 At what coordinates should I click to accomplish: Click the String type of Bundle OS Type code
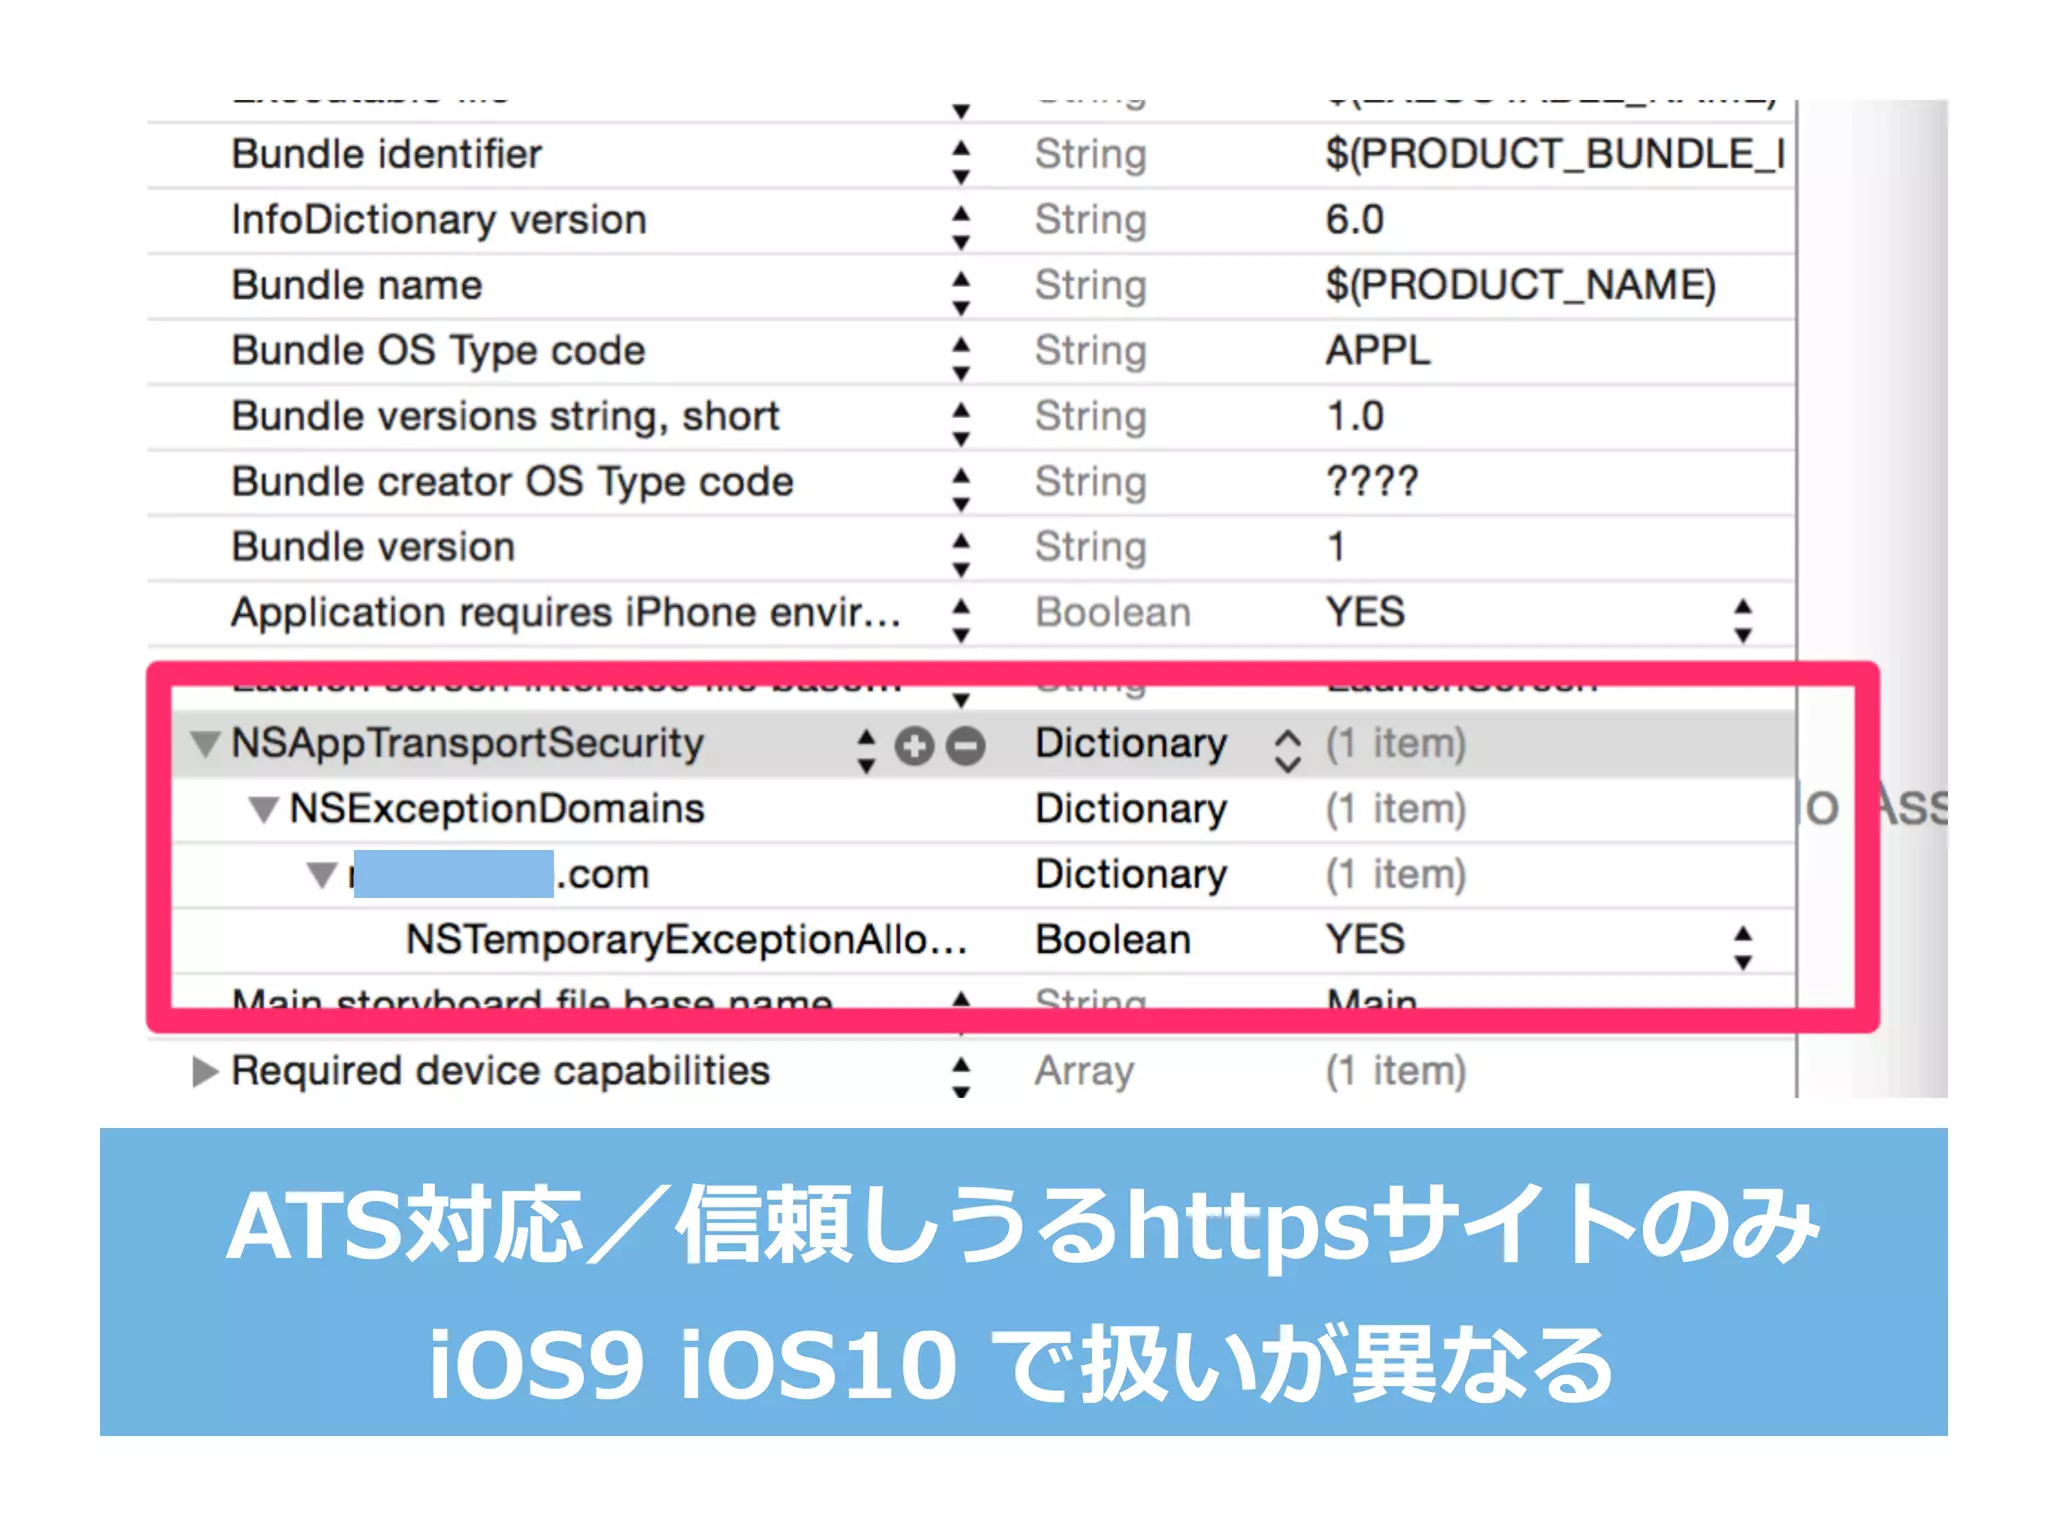point(1090,351)
